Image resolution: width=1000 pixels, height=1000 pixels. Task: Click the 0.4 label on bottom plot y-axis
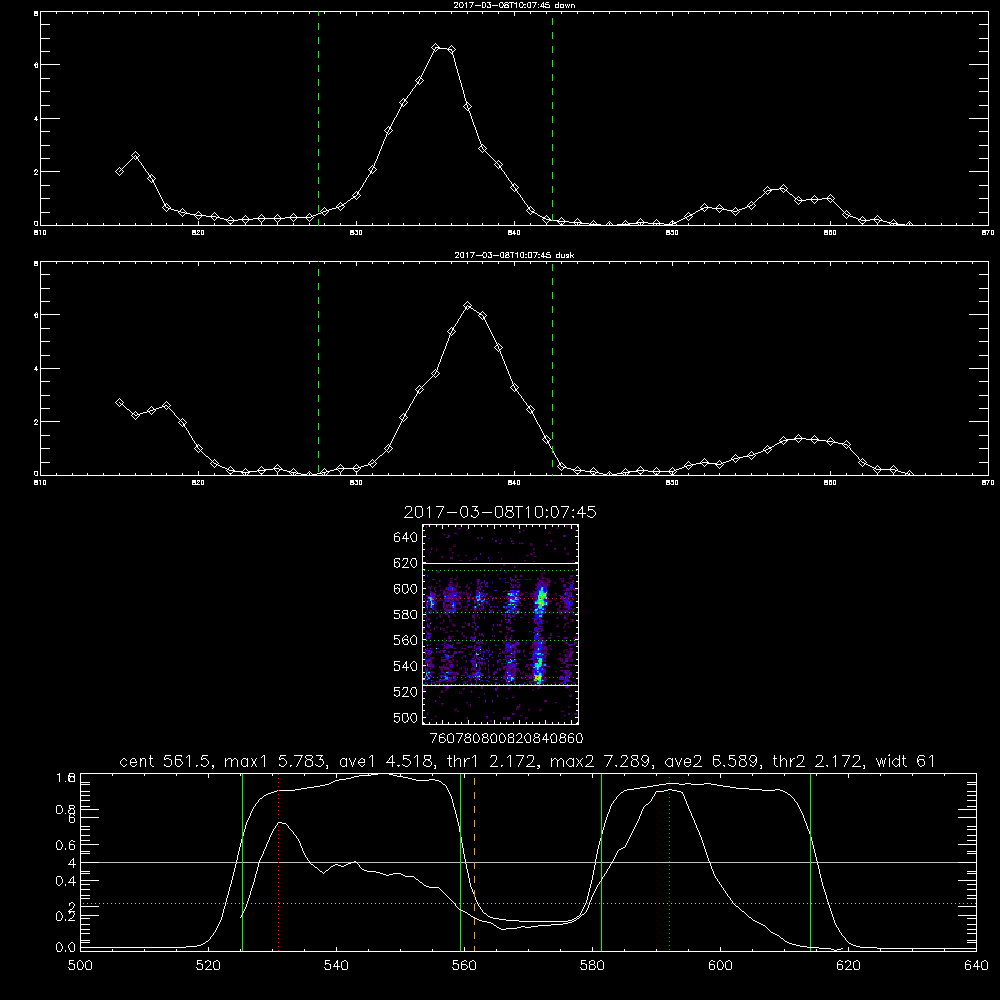(x=66, y=881)
